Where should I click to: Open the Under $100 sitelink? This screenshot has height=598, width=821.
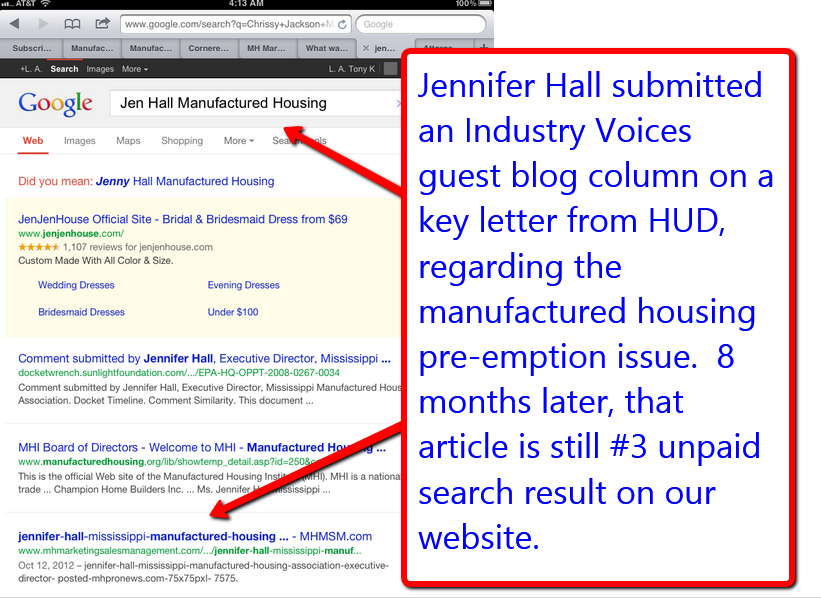tap(233, 312)
